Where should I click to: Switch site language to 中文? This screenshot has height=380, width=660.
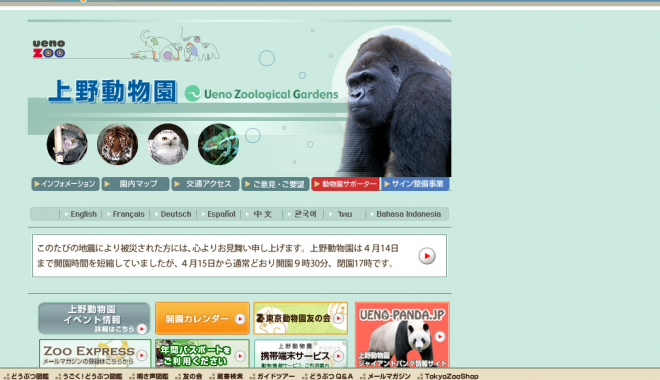(263, 214)
